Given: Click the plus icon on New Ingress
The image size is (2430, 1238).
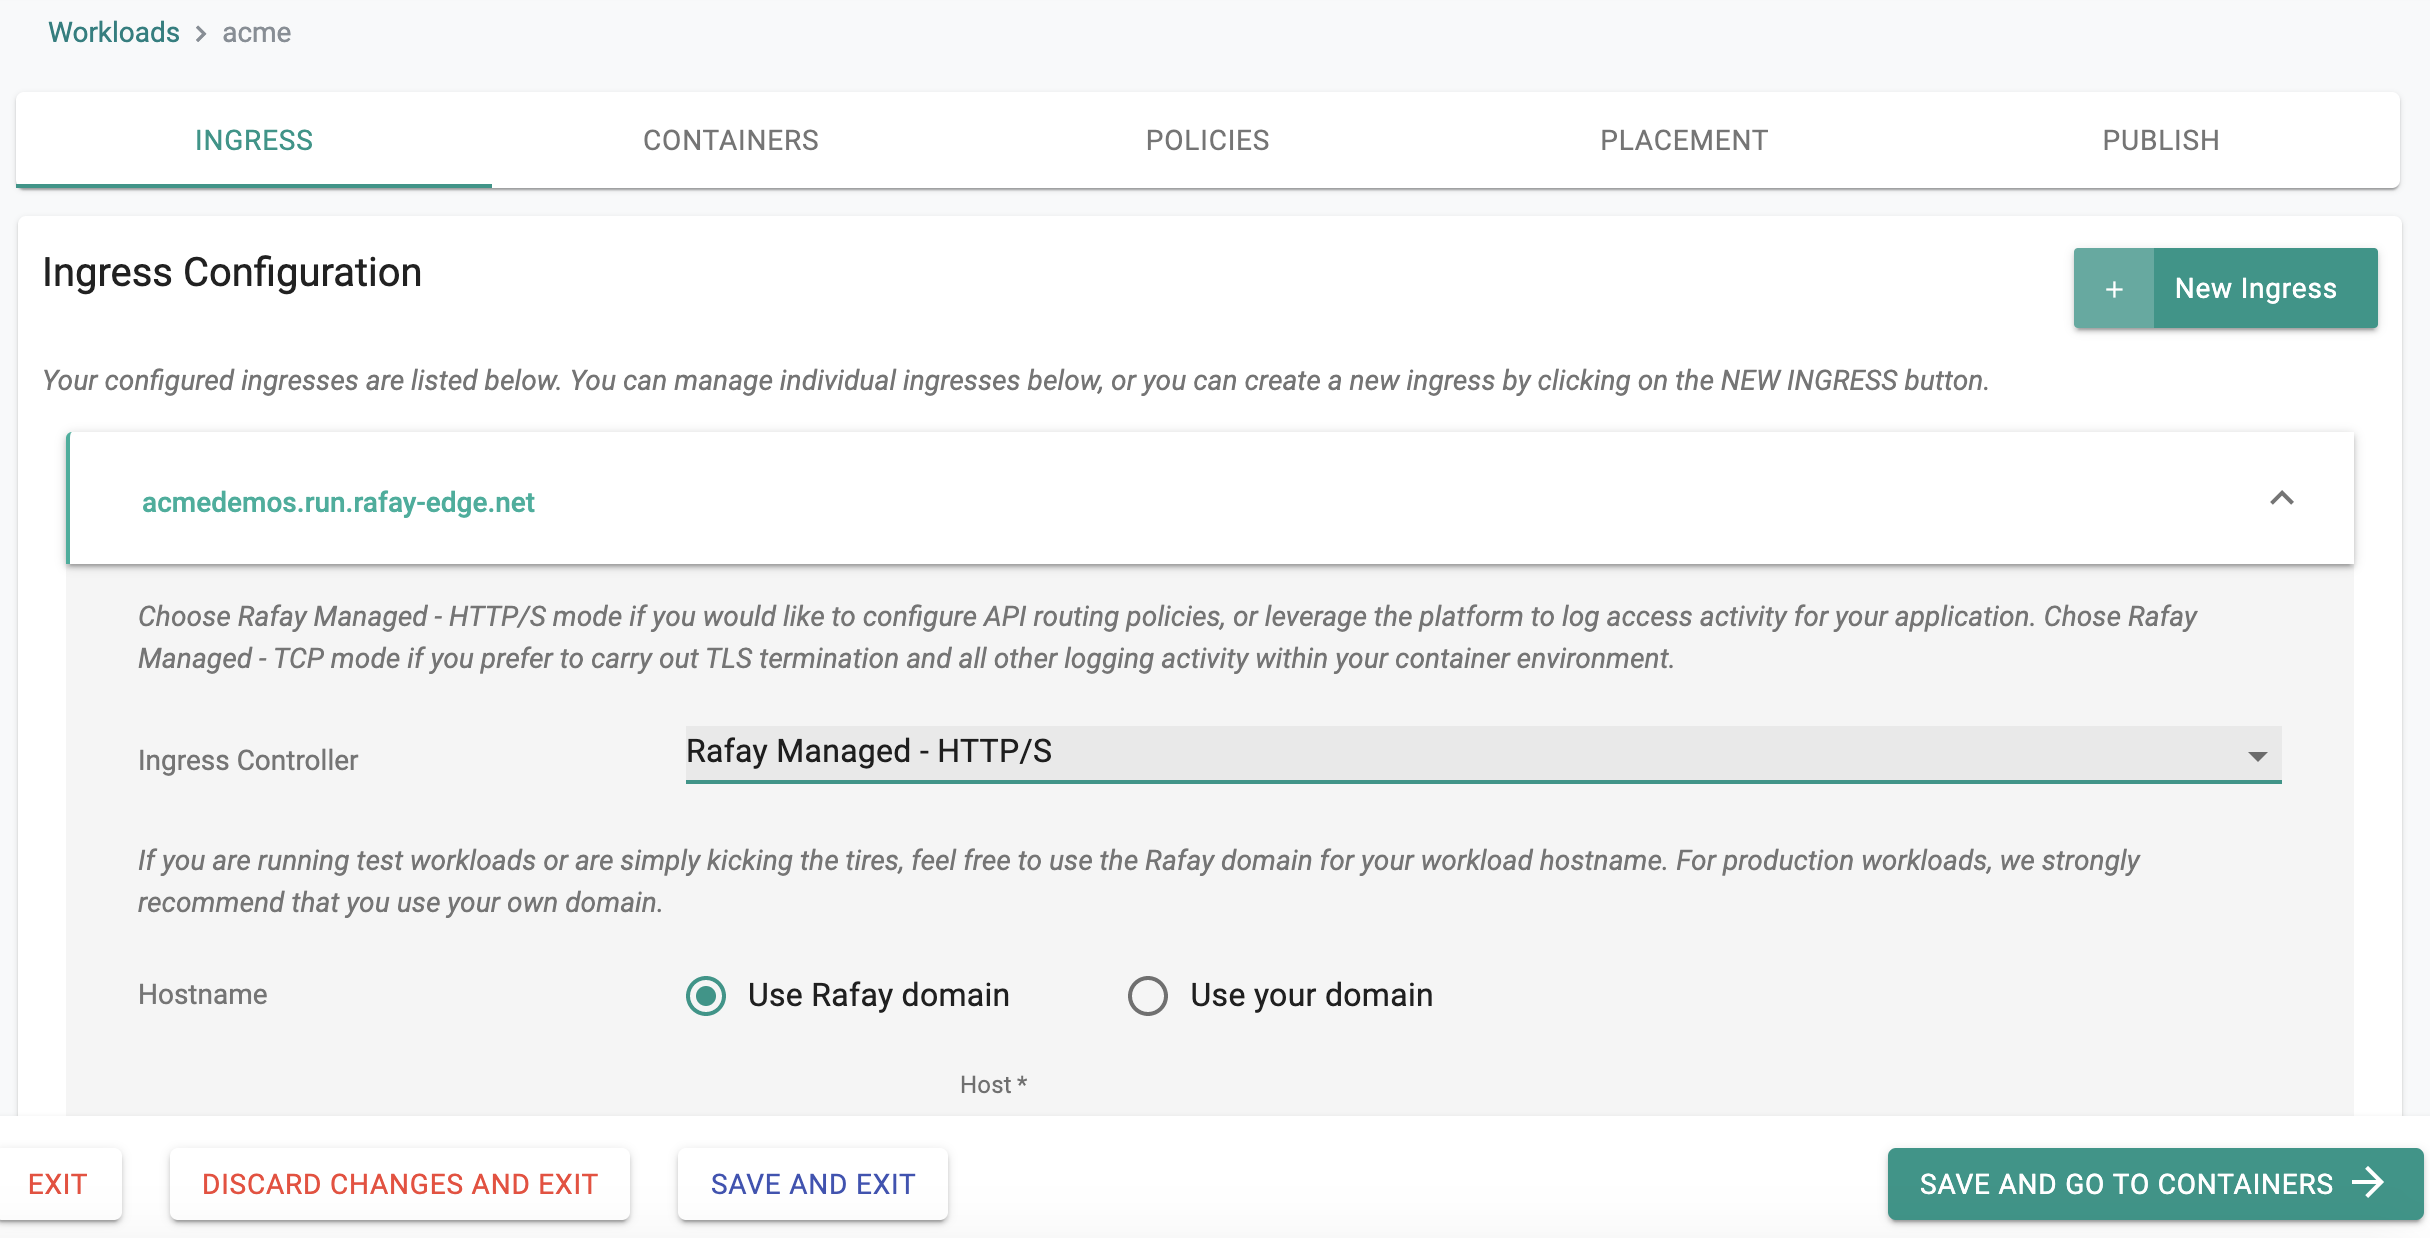Looking at the screenshot, I should [x=2114, y=289].
